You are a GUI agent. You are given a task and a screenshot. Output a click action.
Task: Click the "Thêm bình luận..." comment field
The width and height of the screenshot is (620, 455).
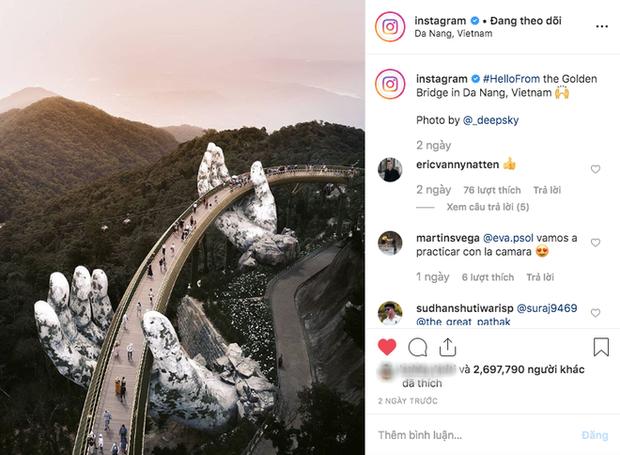click(x=470, y=435)
